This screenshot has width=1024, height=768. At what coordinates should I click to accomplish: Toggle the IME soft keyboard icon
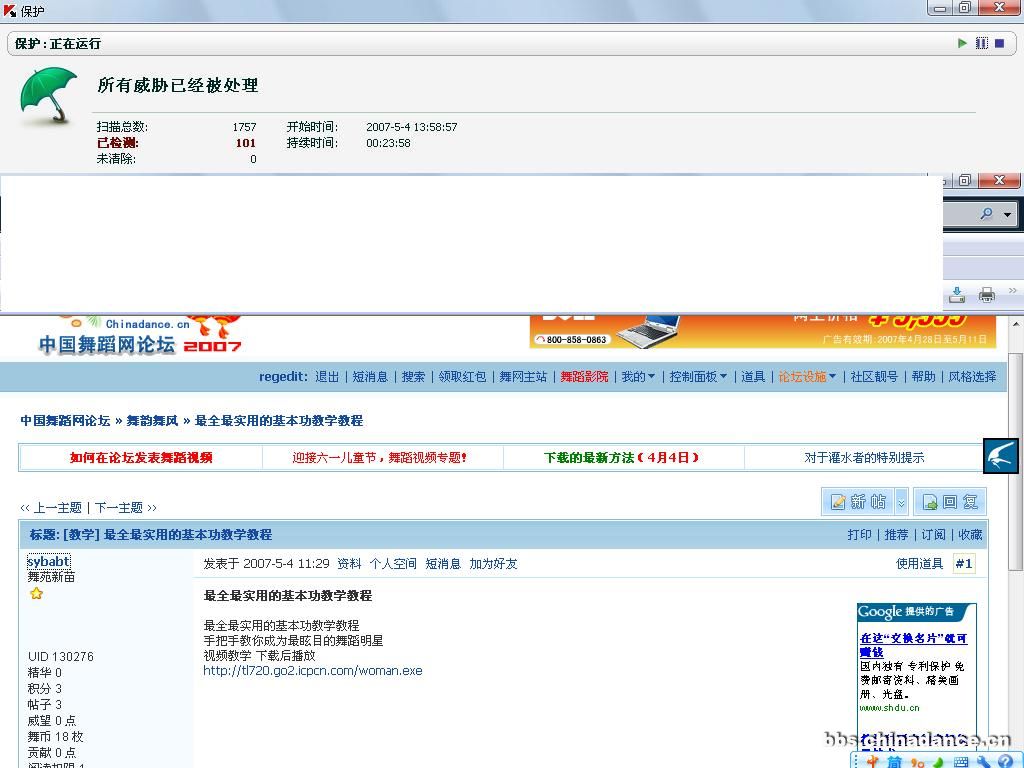(961, 762)
